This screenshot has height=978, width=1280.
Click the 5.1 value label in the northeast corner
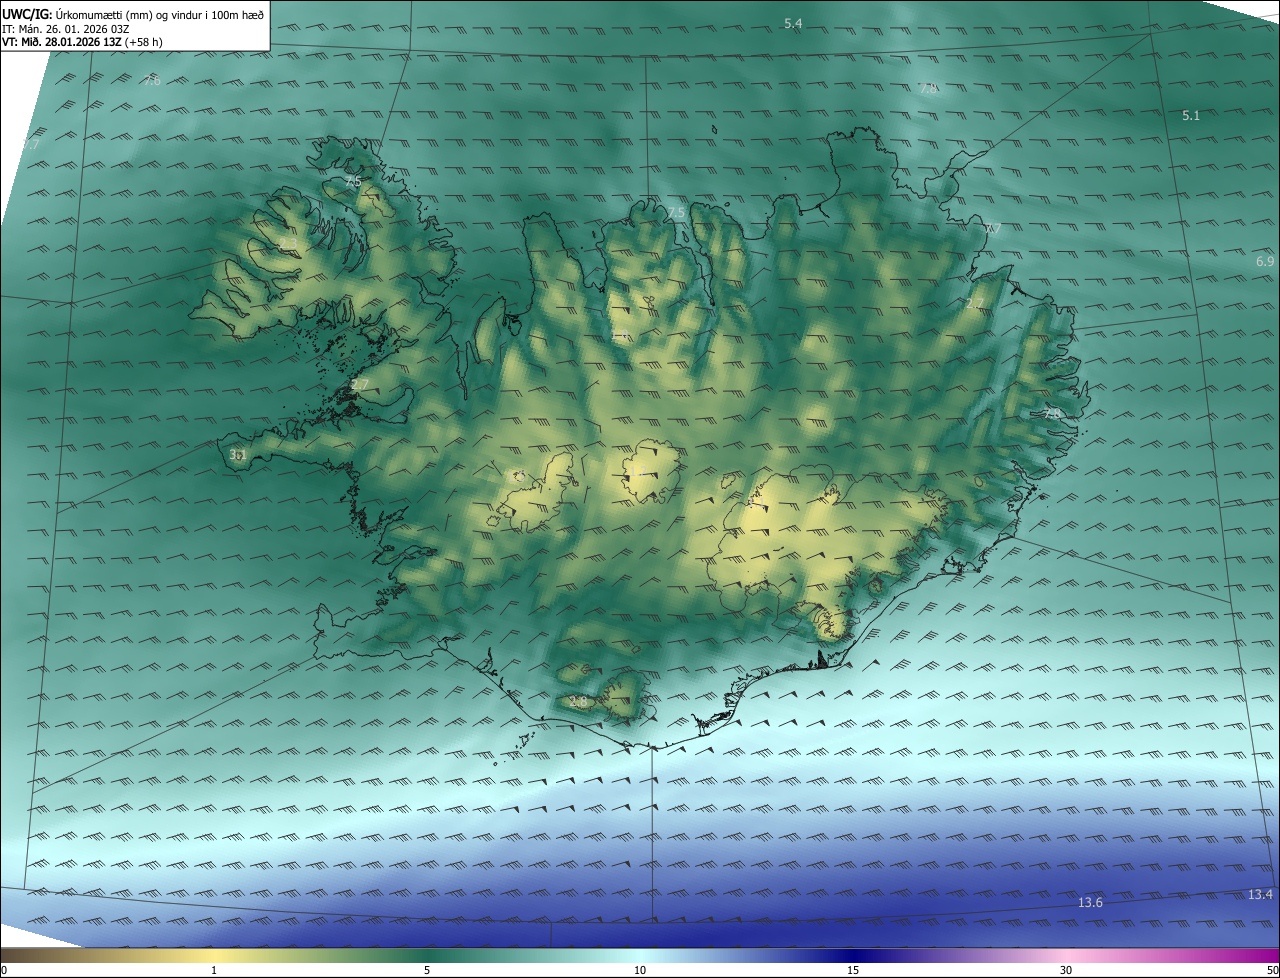click(x=1191, y=116)
